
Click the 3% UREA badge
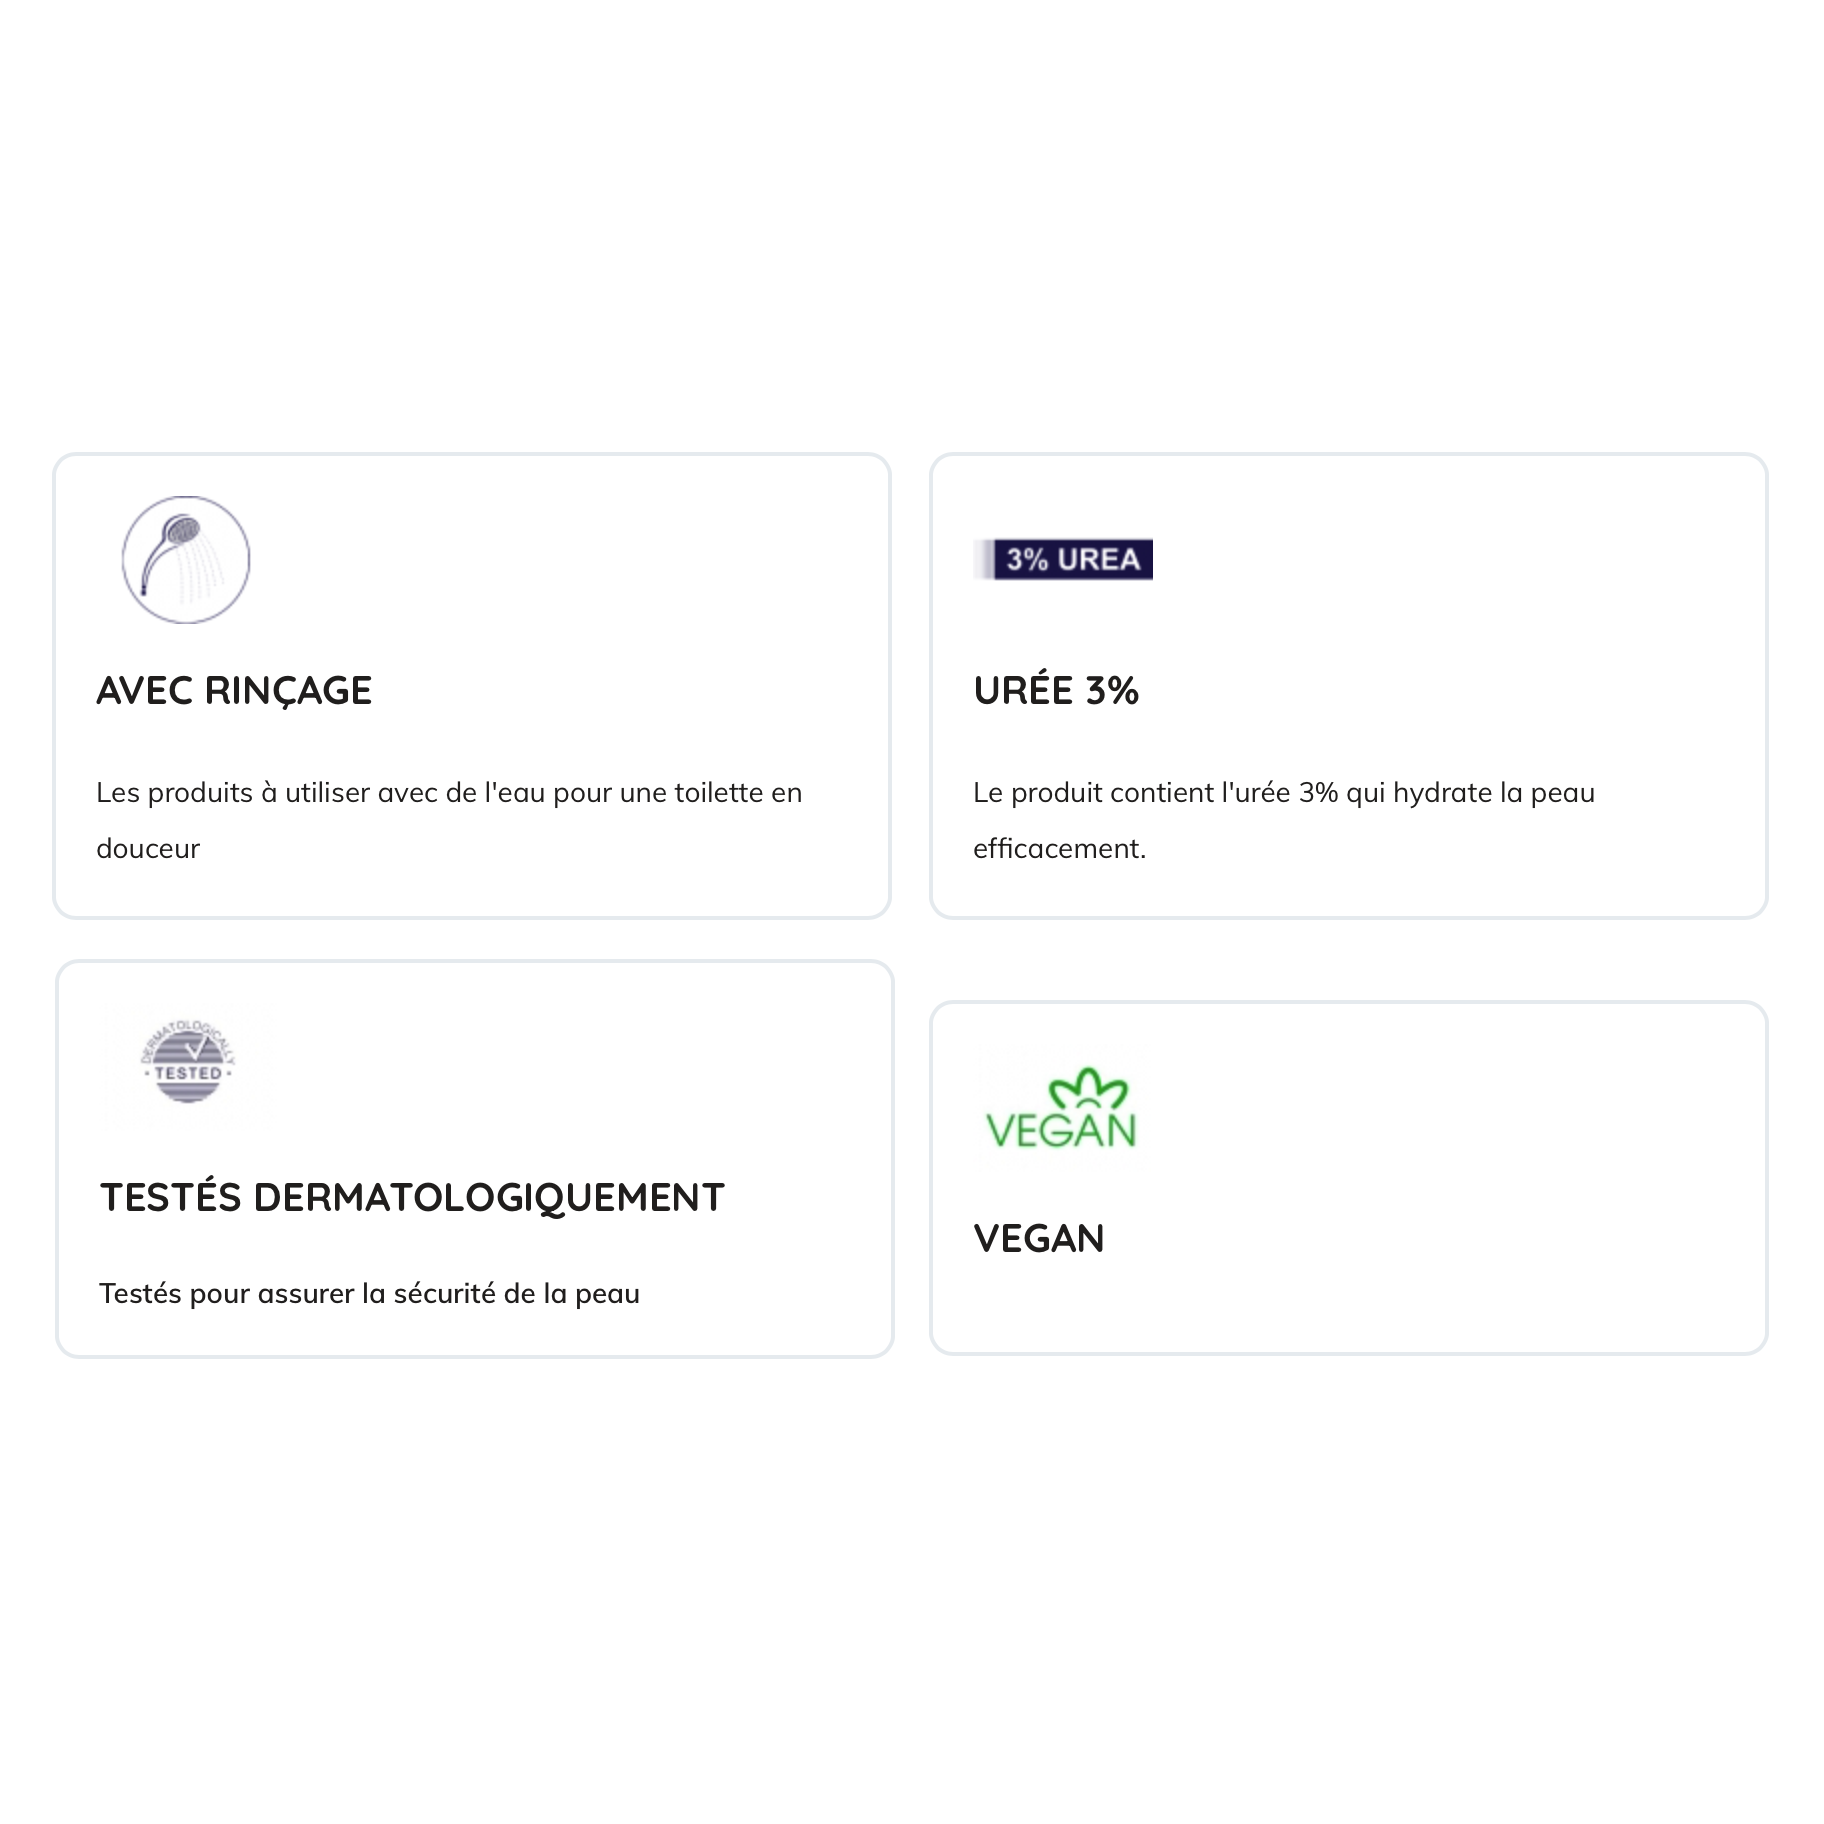pyautogui.click(x=1064, y=559)
